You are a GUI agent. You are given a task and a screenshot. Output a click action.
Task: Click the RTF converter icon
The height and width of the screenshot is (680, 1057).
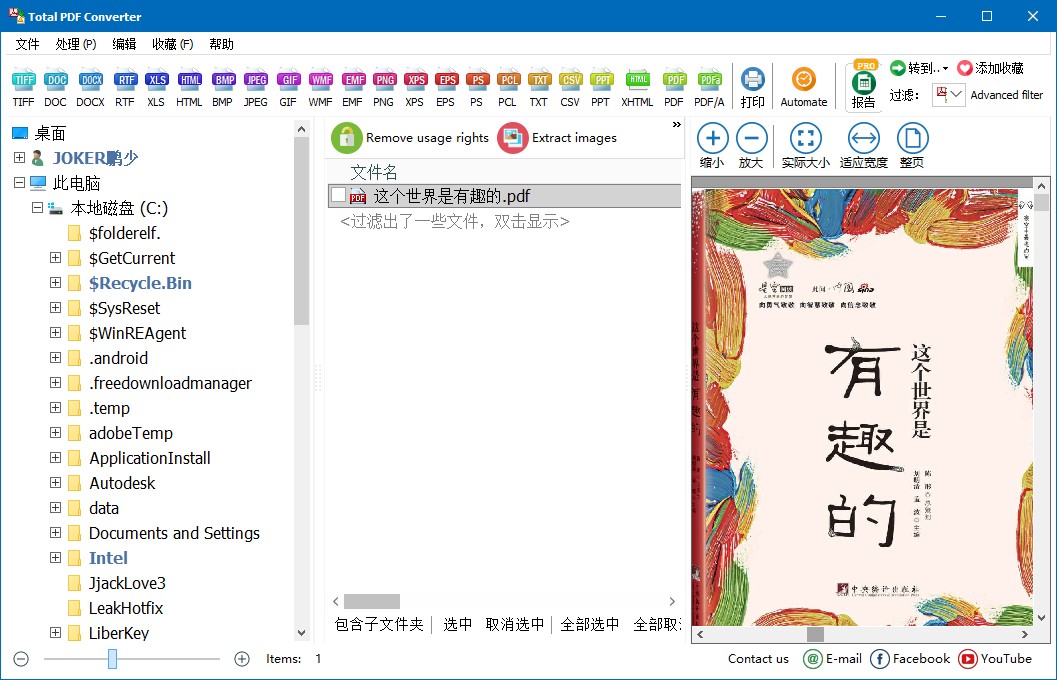(x=125, y=88)
